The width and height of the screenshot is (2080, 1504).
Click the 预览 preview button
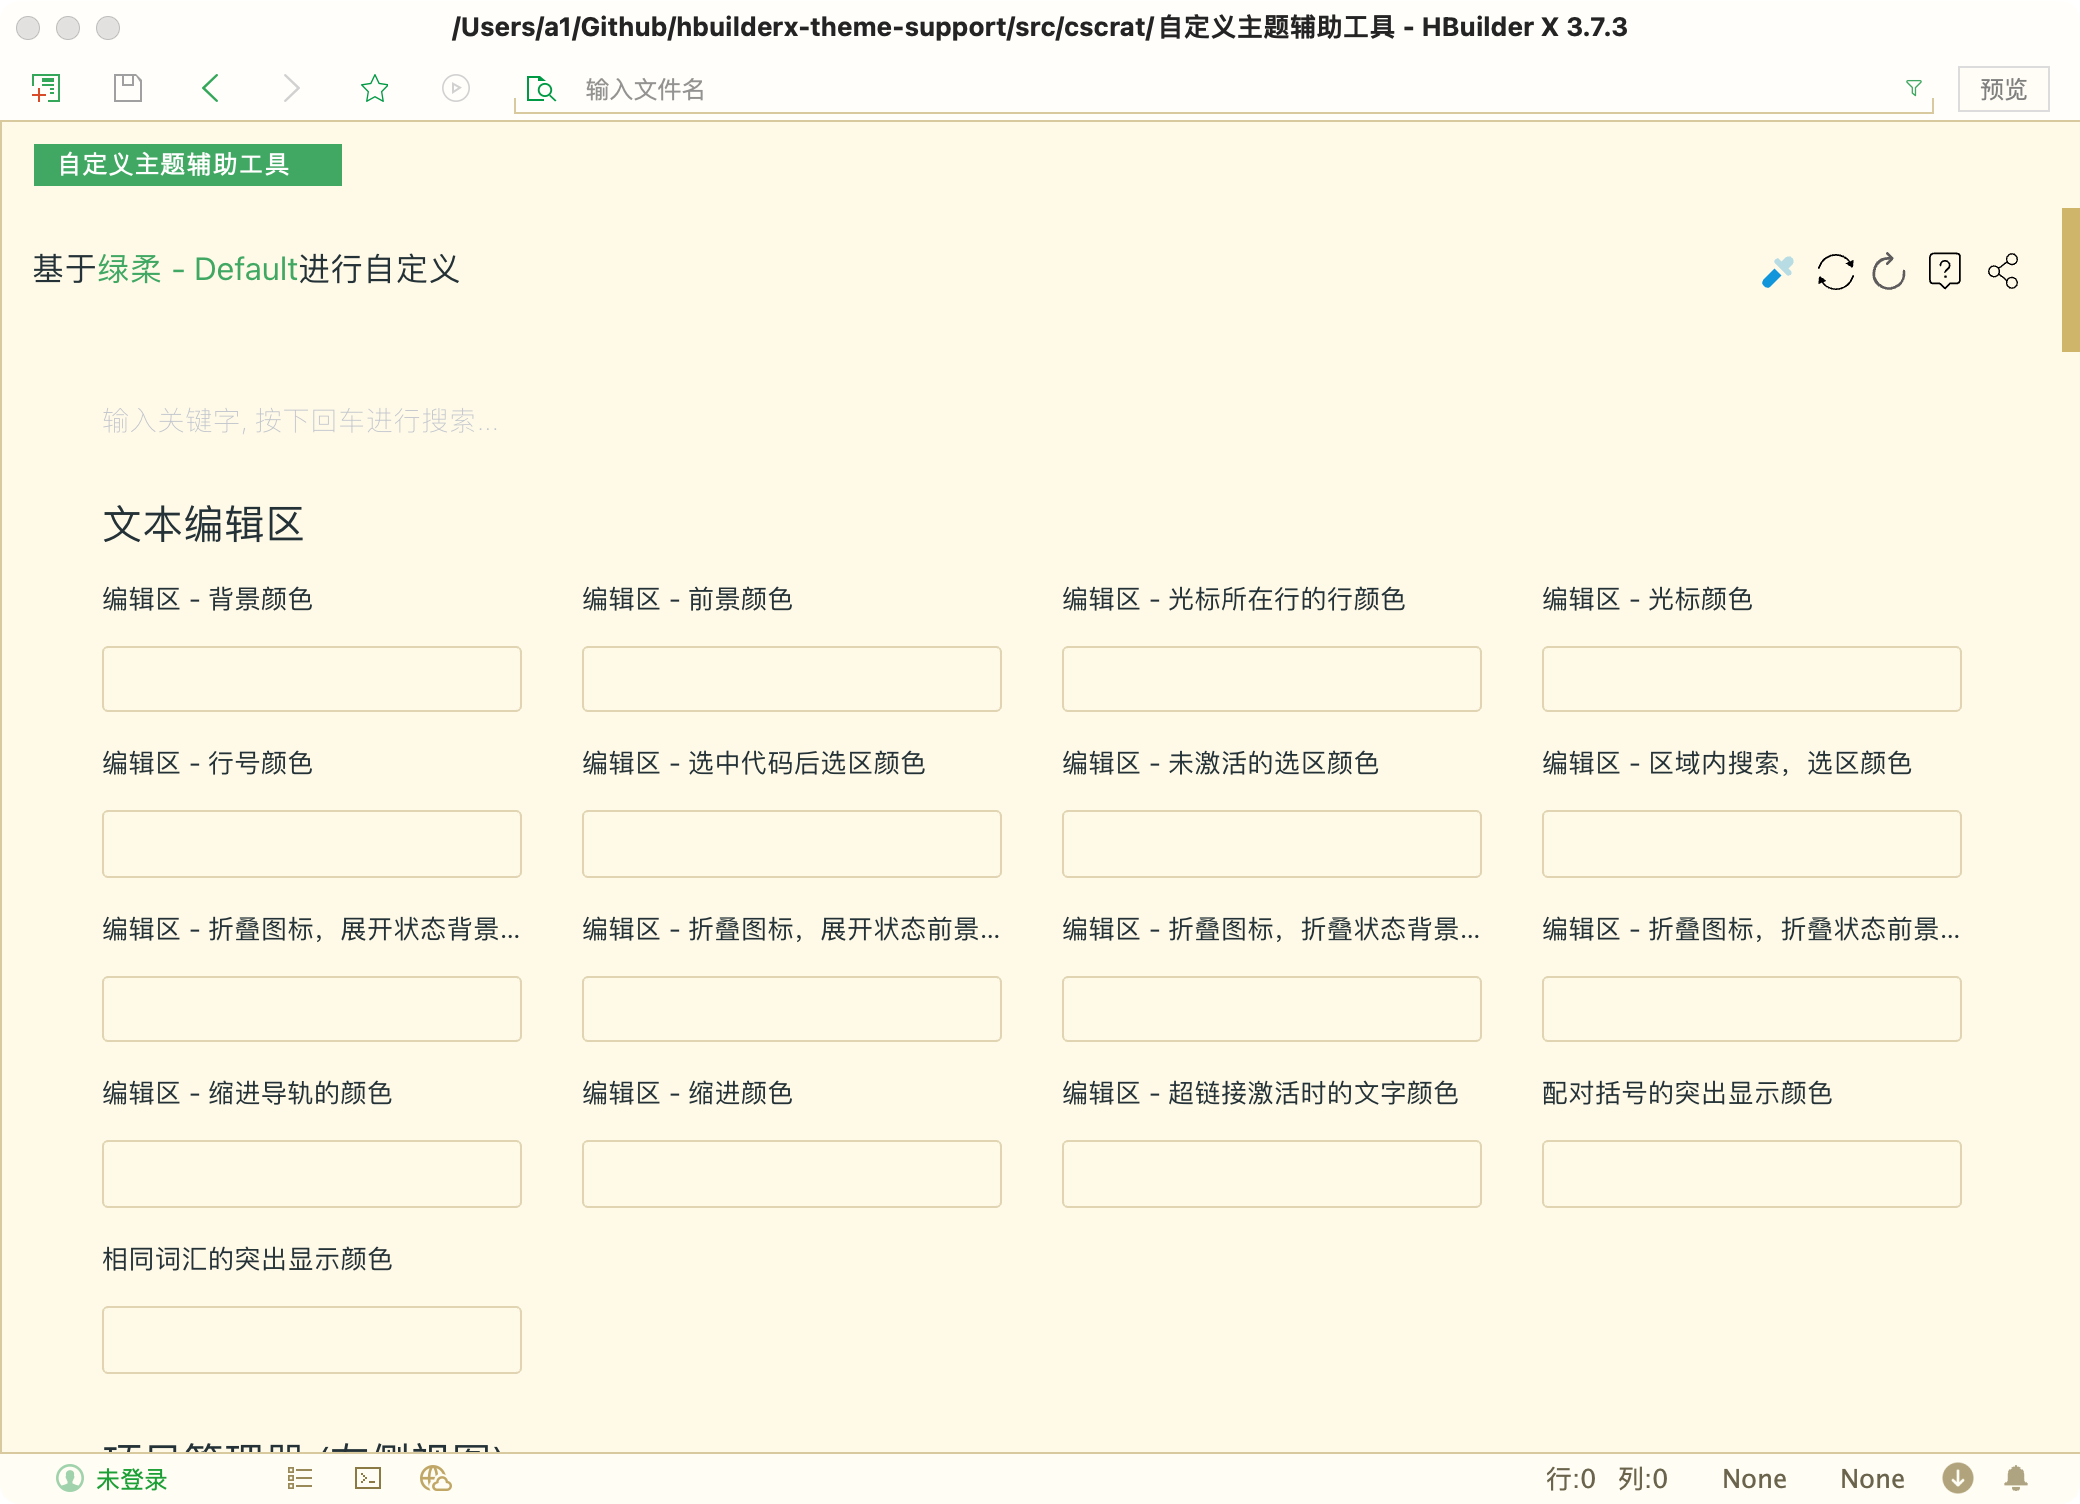(x=2003, y=89)
